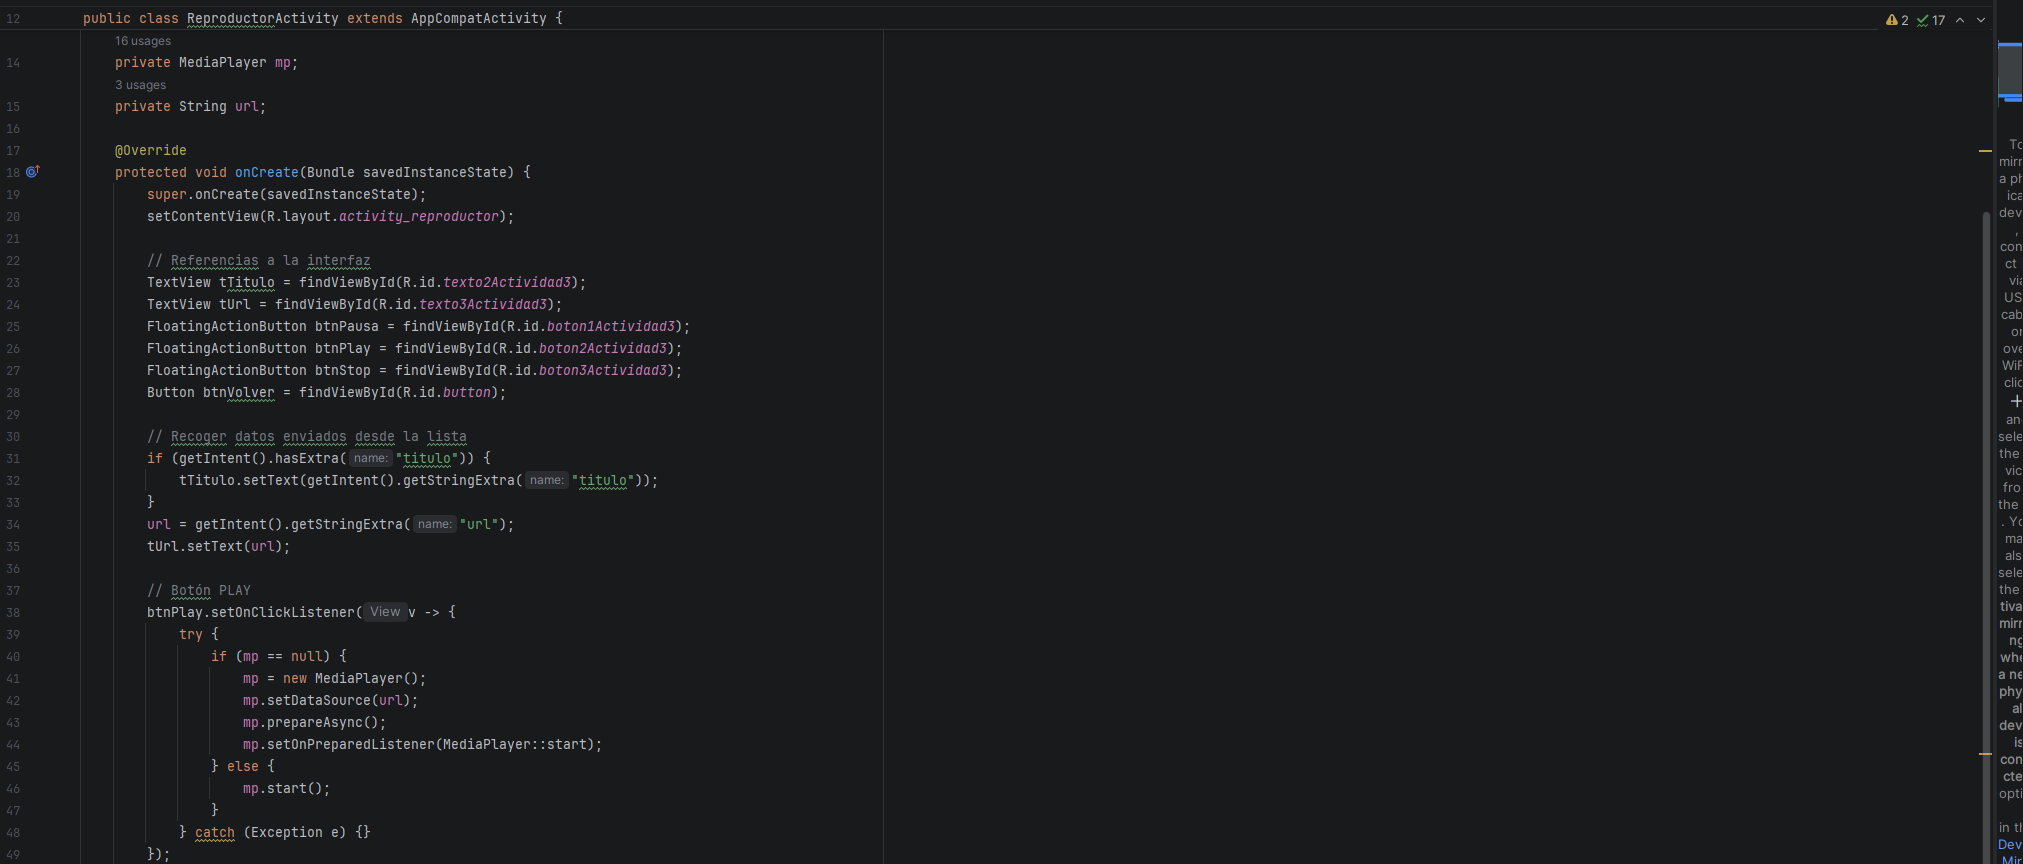
Task: Click the boton3Actividad3 resource id
Action: [x=603, y=371]
